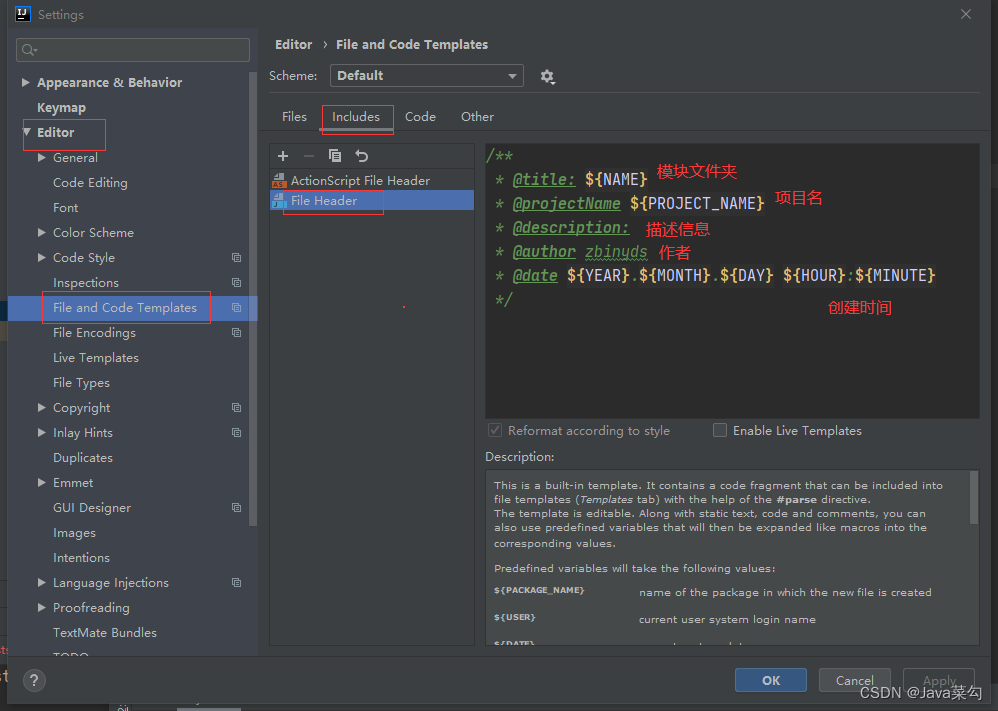998x711 pixels.
Task: Close the Settings dialog
Action: pos(966,14)
